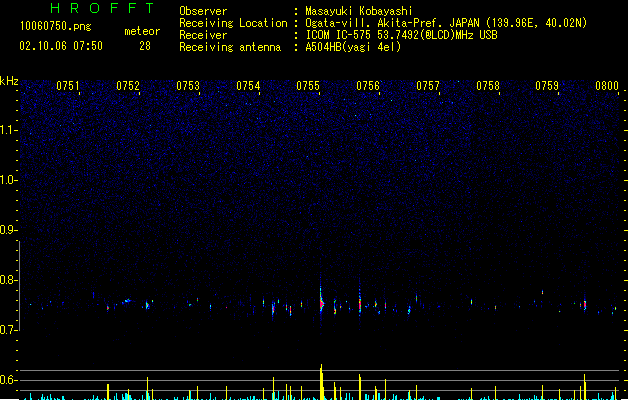Click the 0752 time marker

(x=128, y=86)
